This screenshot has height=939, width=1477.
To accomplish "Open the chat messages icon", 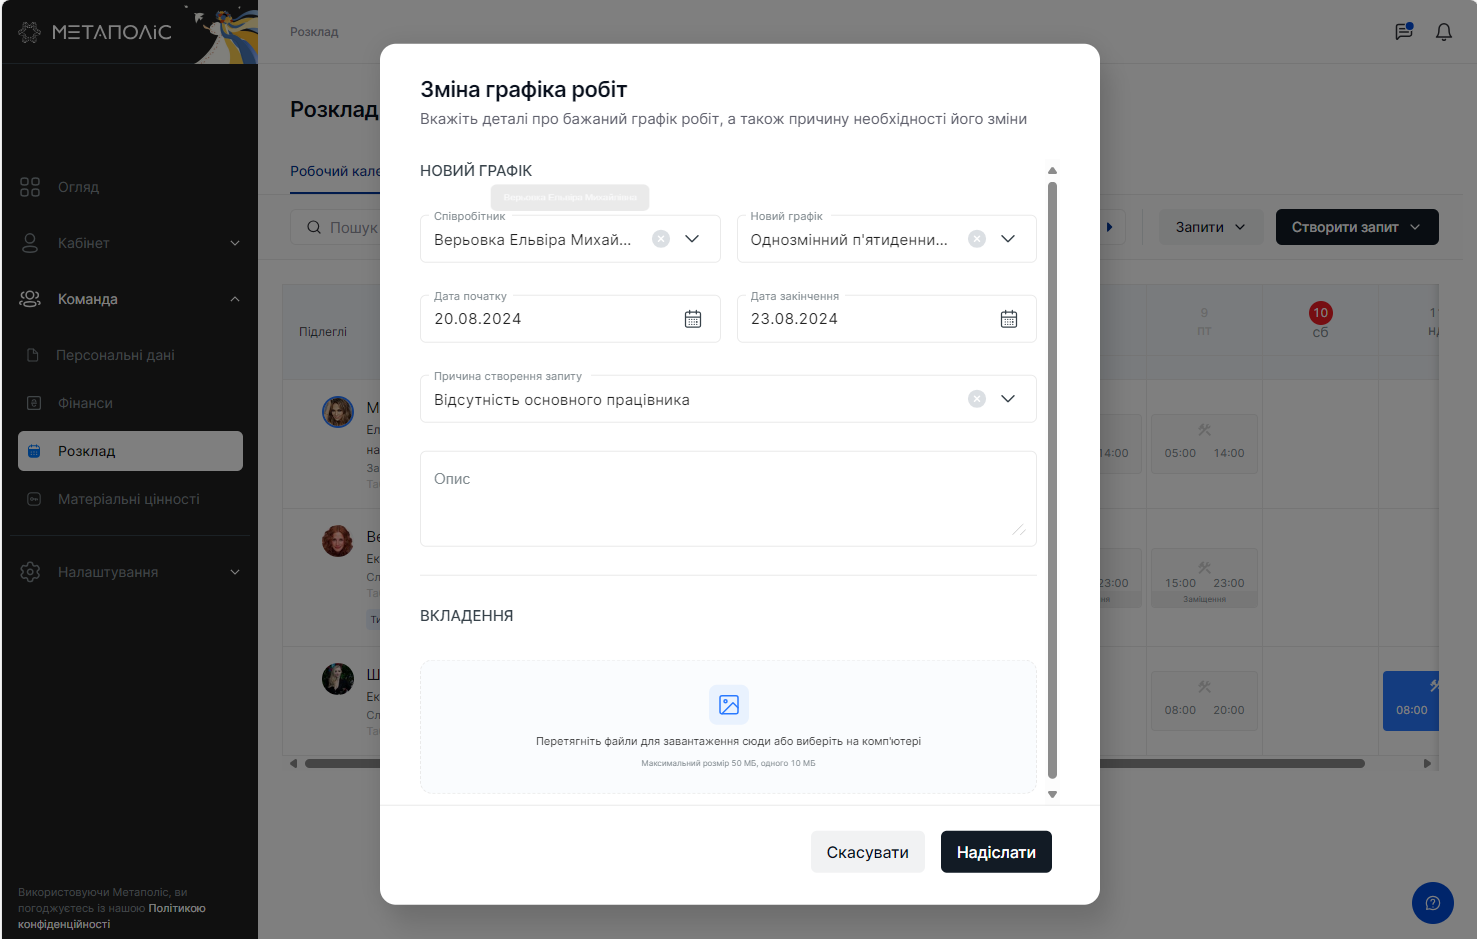I will click(x=1404, y=32).
